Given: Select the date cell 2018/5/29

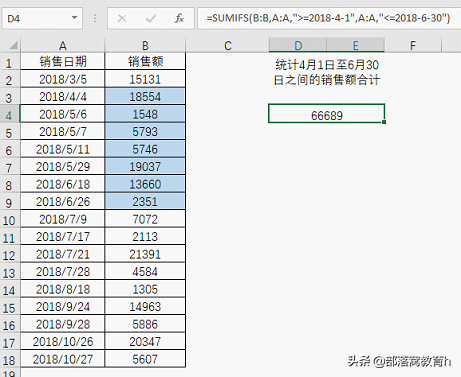Looking at the screenshot, I should pos(63,167).
